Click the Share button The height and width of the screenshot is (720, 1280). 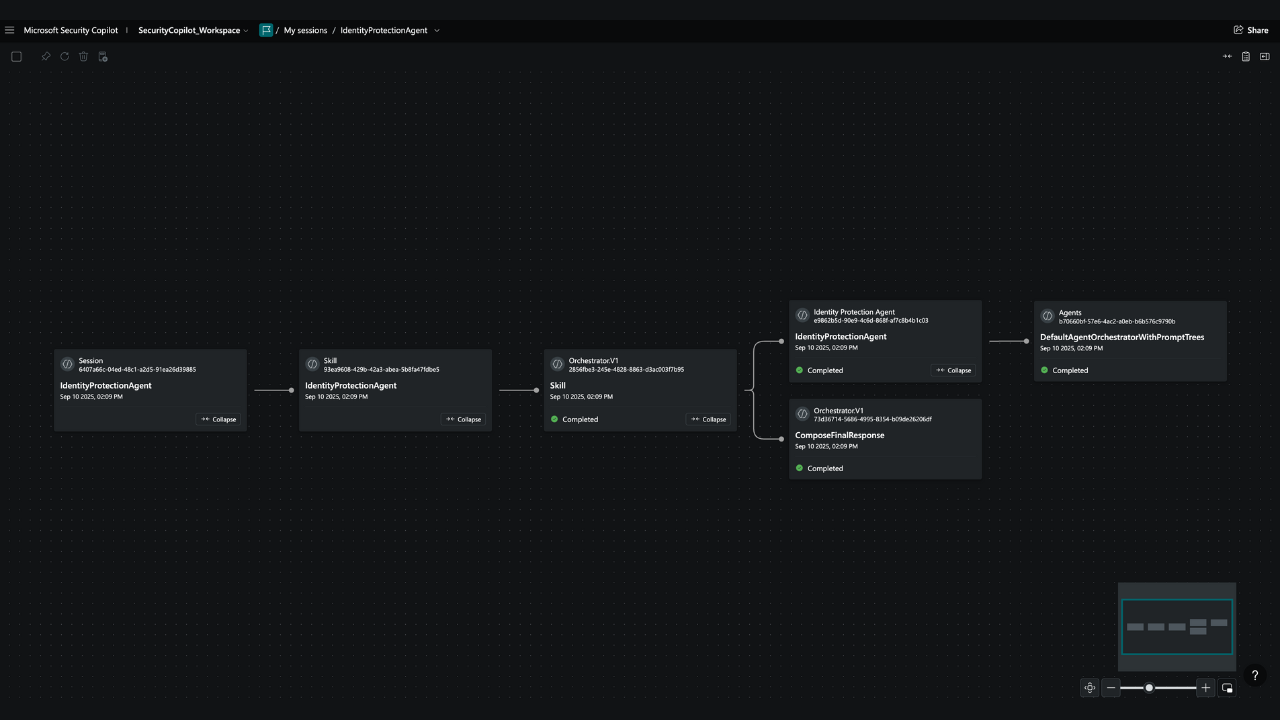[1251, 30]
